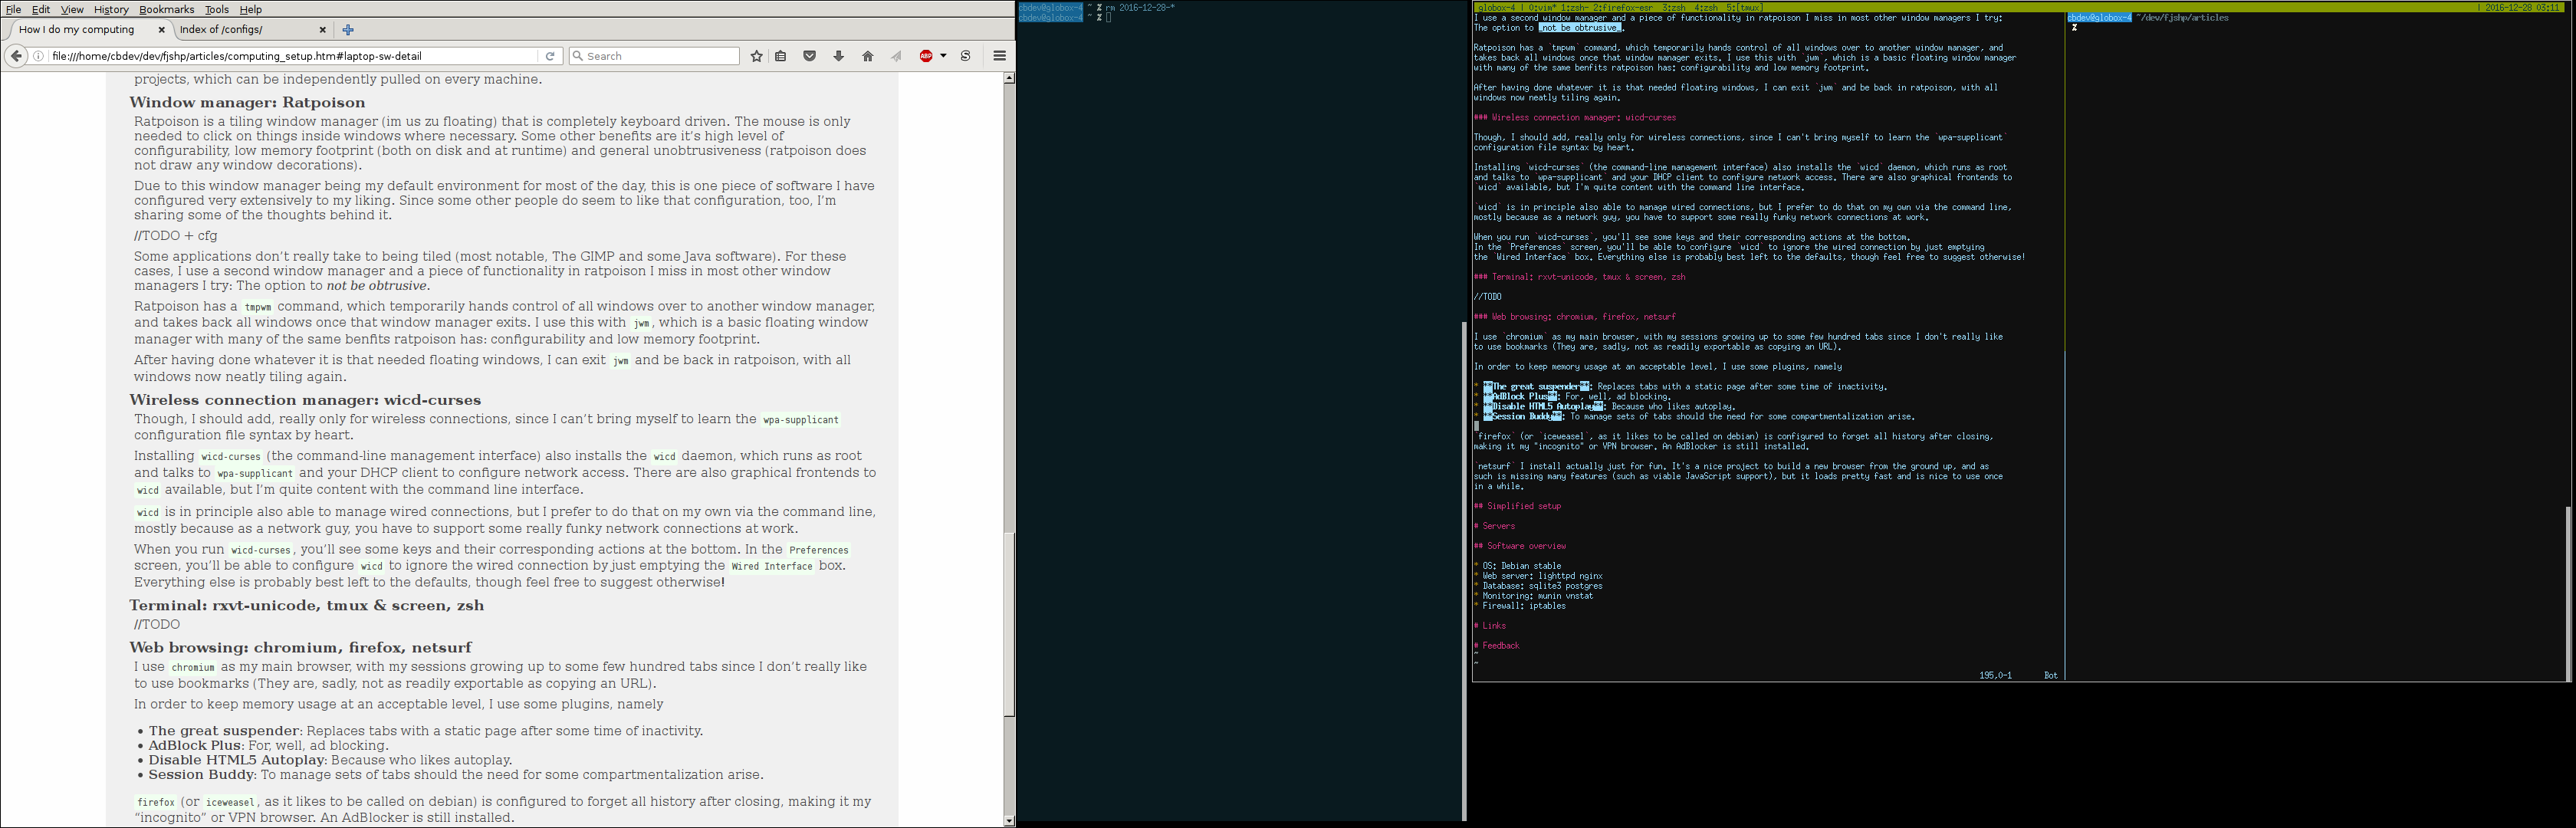Open the search engine dropdown
The height and width of the screenshot is (828, 2576).
pos(577,56)
